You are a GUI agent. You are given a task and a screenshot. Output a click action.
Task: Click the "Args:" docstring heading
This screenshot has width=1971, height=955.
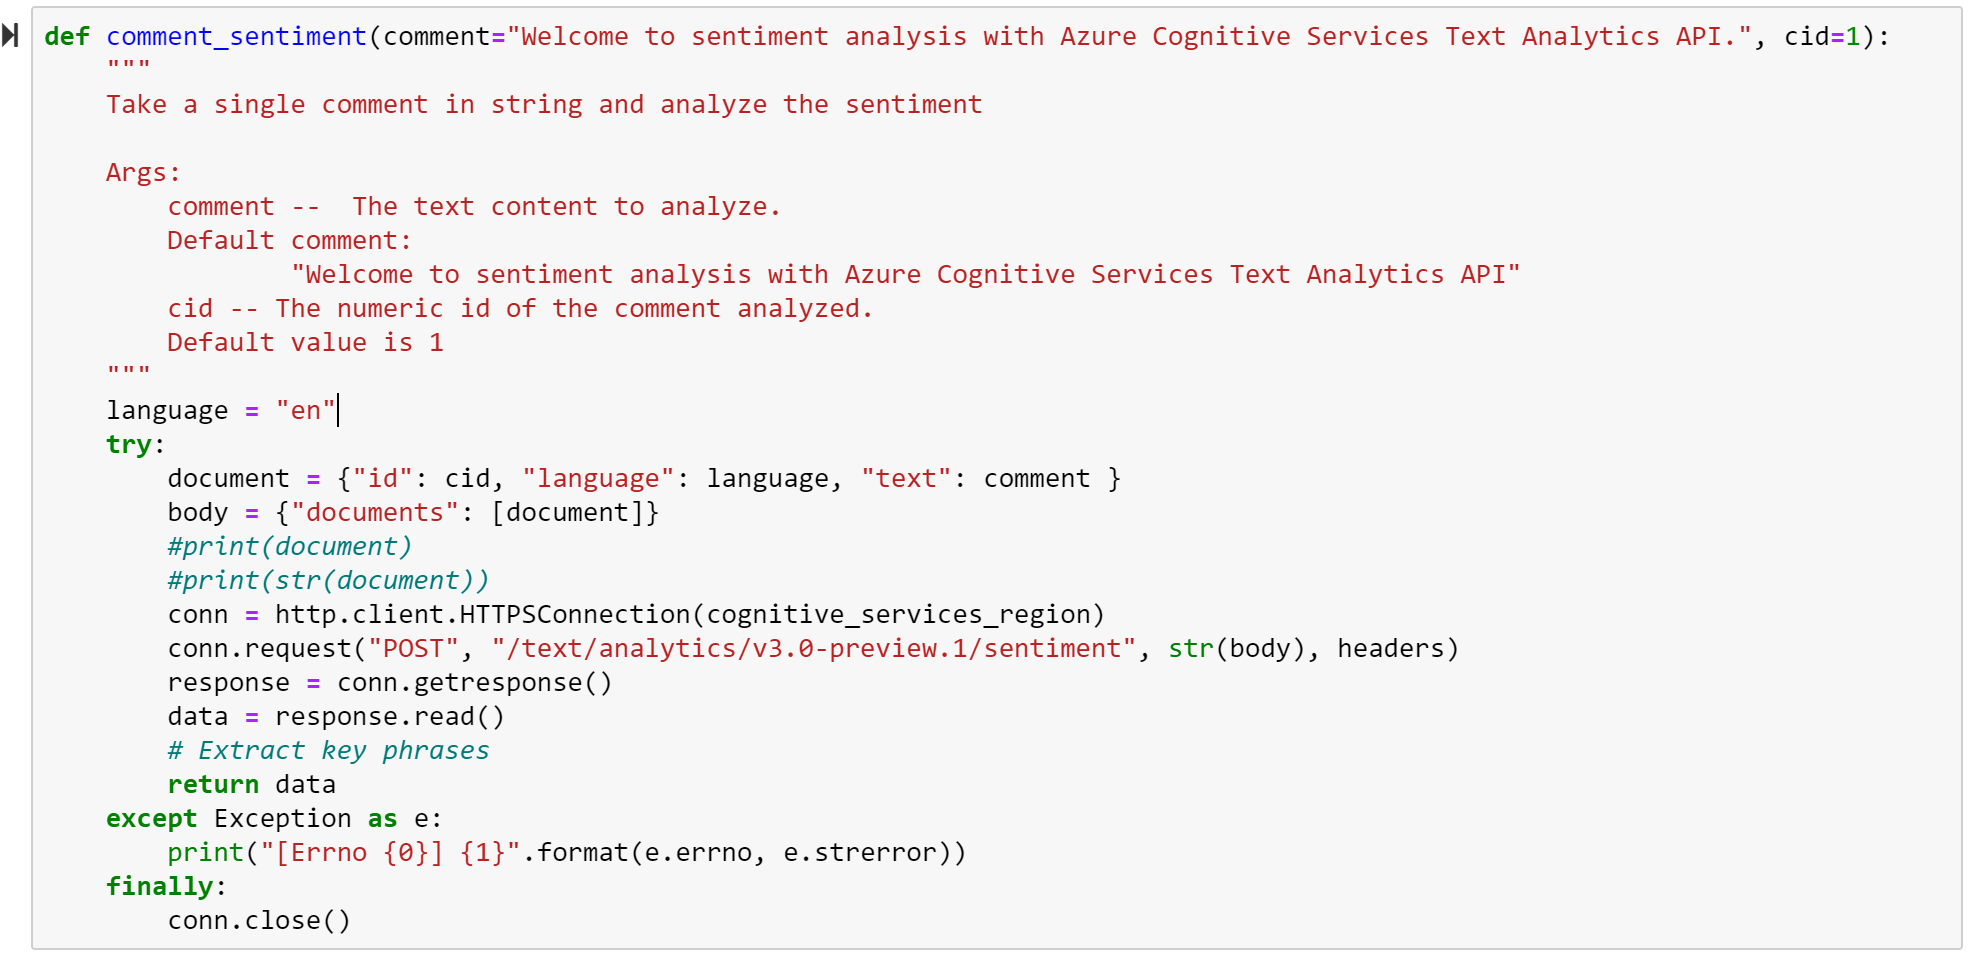pos(143,173)
